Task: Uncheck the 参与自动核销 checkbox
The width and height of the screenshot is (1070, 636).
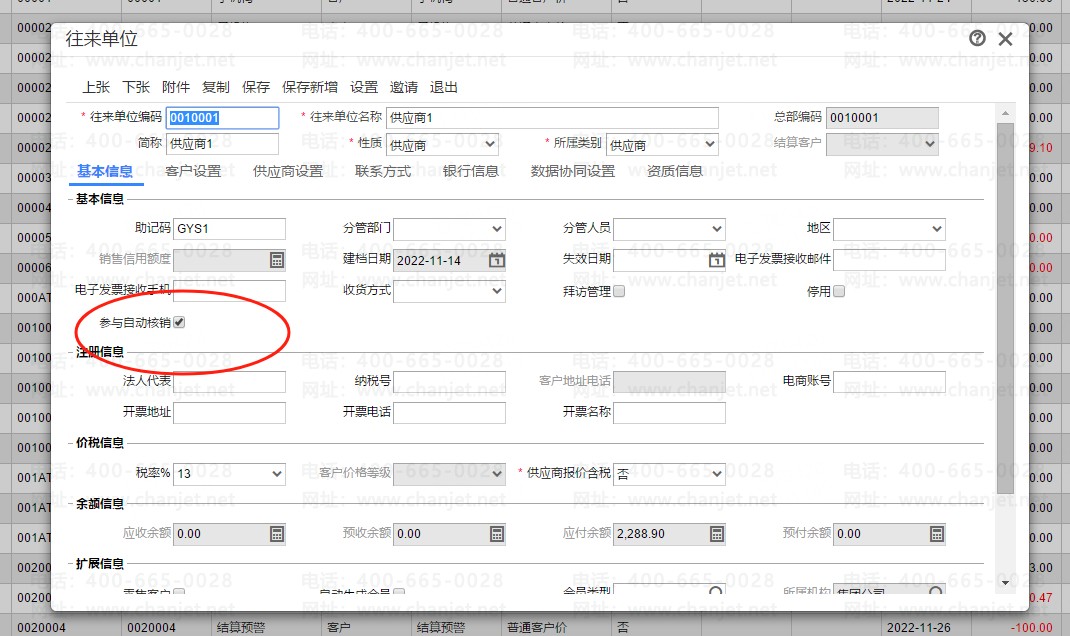Action: pyautogui.click(x=179, y=322)
